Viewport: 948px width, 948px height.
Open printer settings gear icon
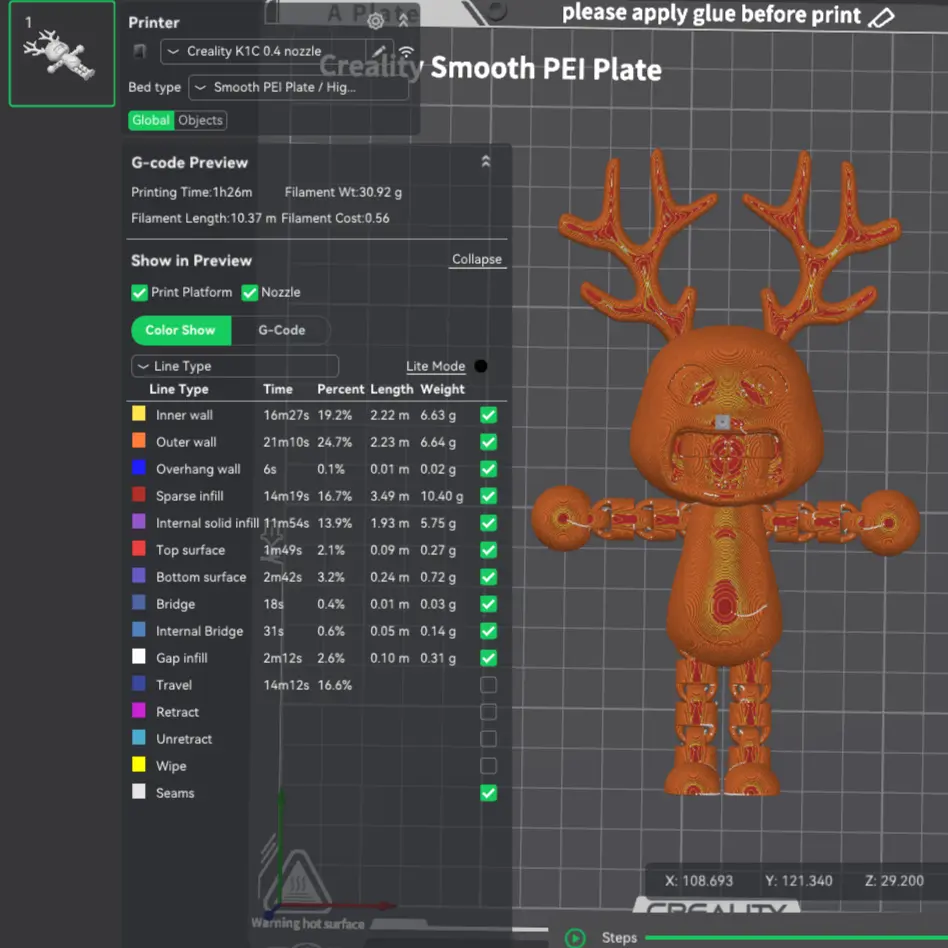point(375,21)
